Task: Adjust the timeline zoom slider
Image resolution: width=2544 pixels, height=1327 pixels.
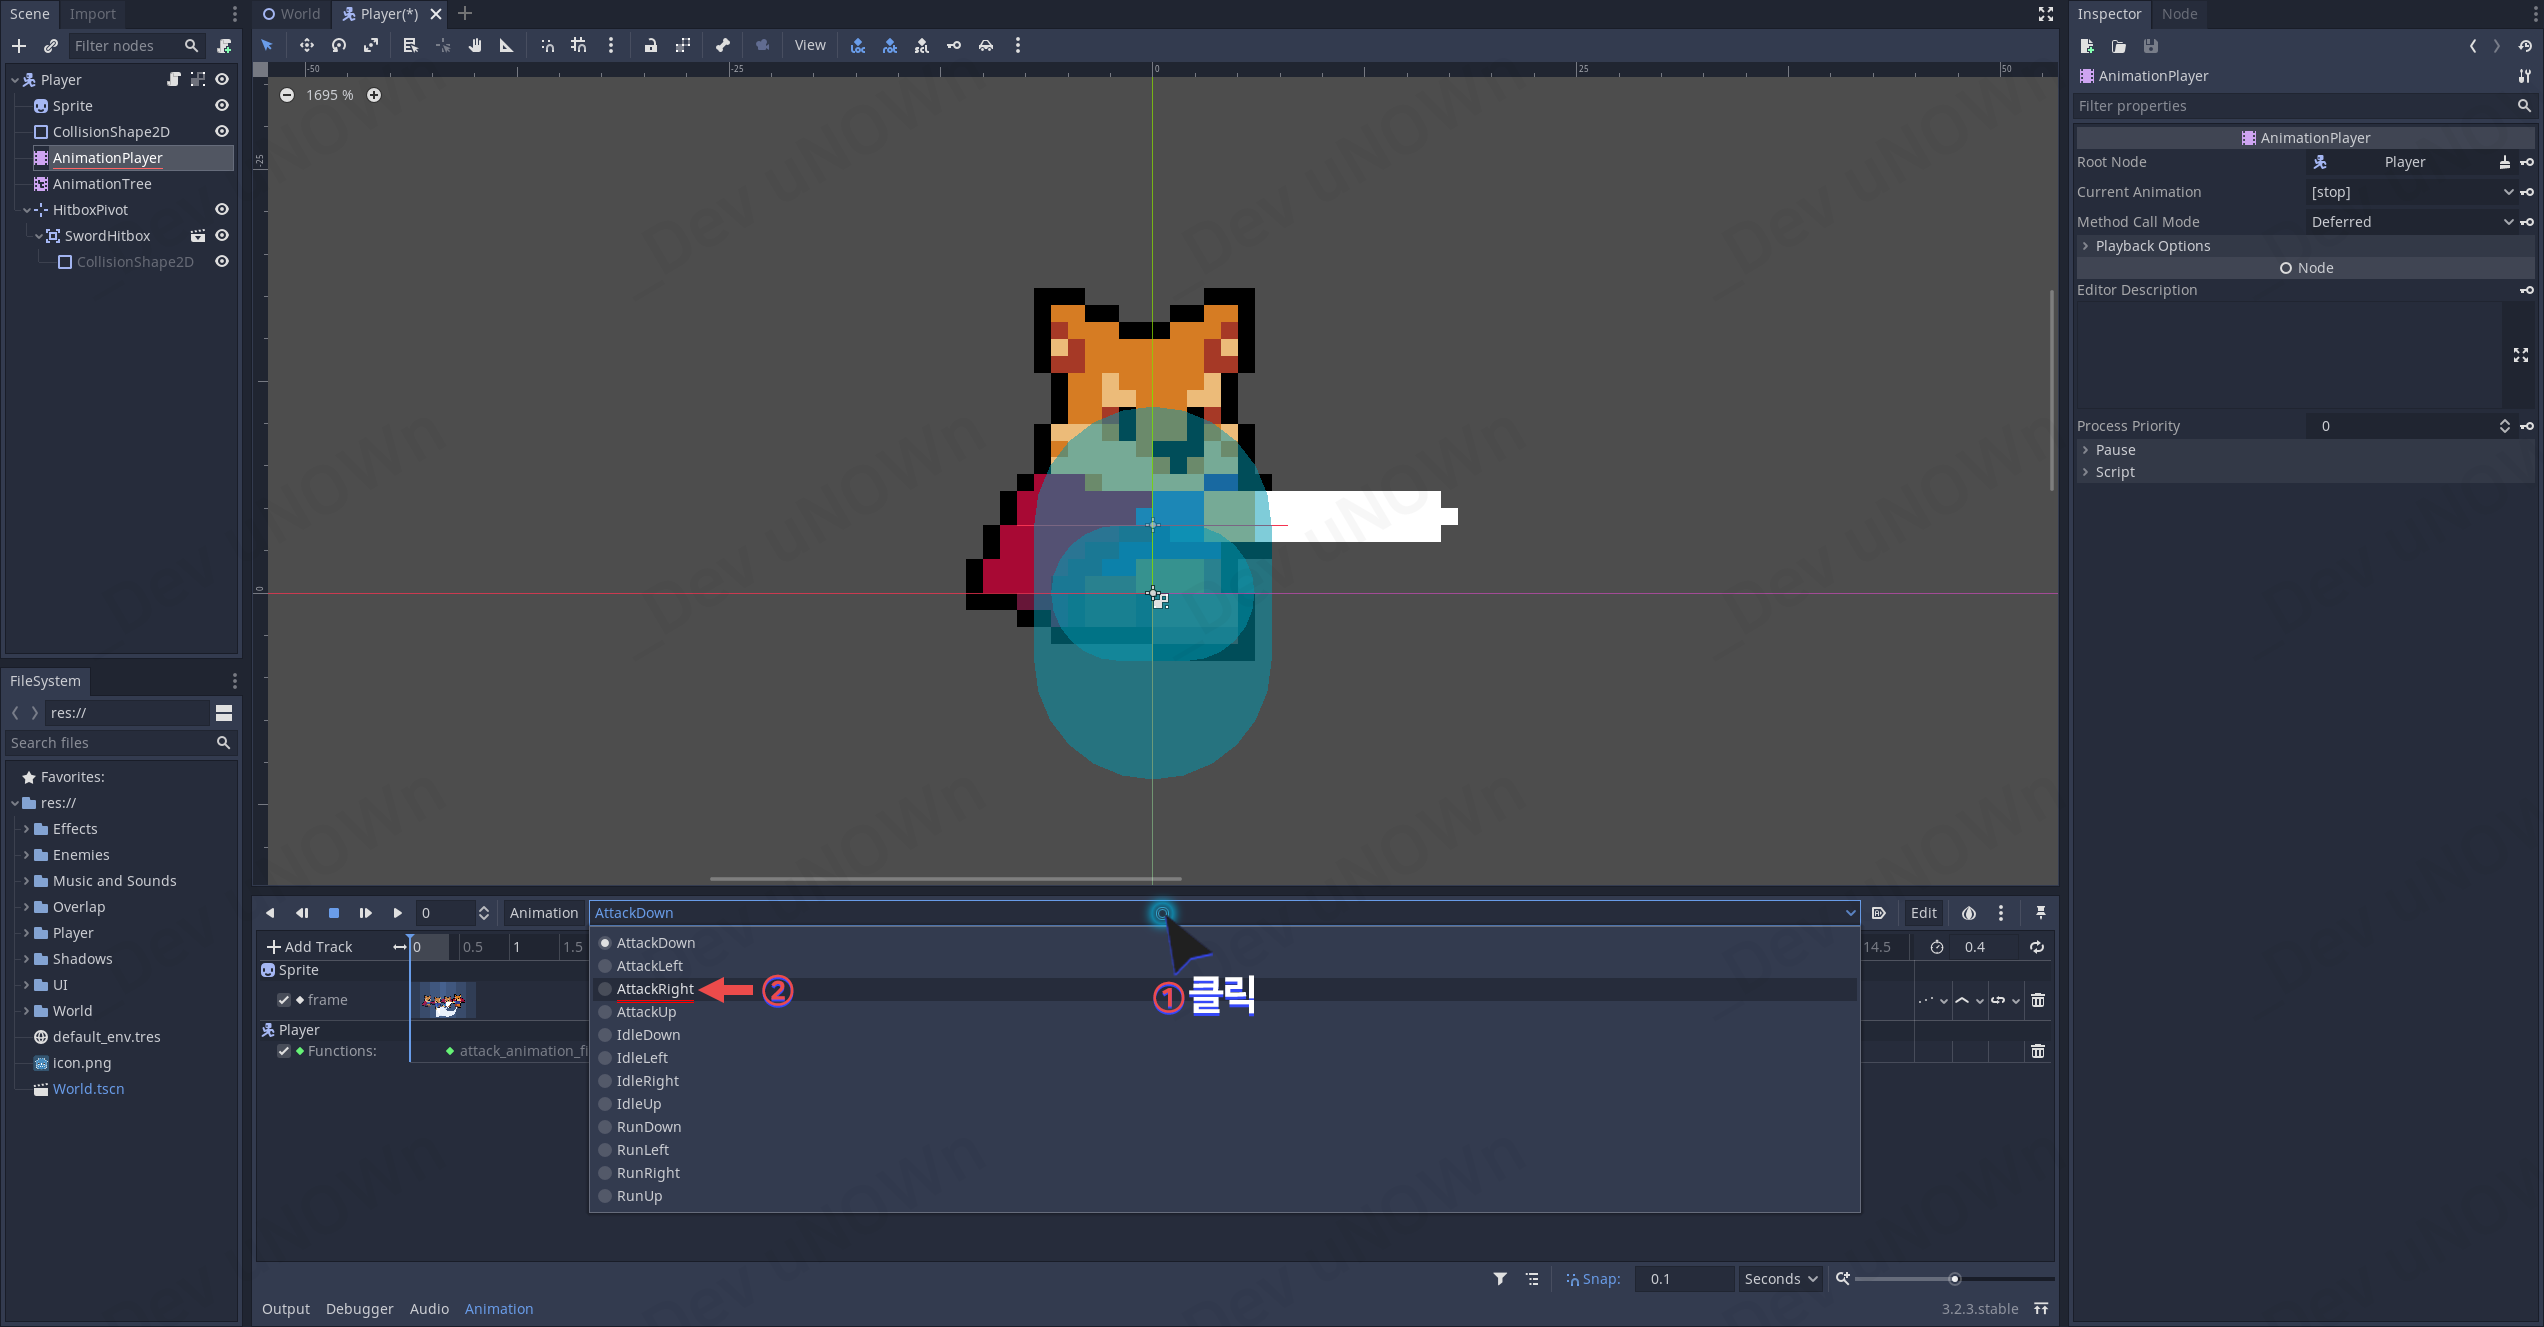Action: [x=1953, y=1279]
